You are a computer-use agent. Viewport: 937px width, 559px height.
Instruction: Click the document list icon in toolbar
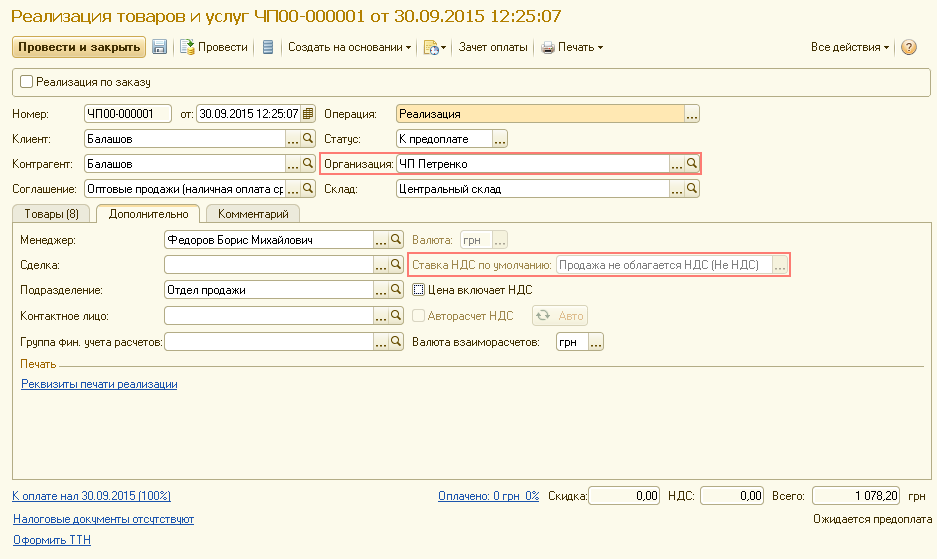click(x=268, y=47)
